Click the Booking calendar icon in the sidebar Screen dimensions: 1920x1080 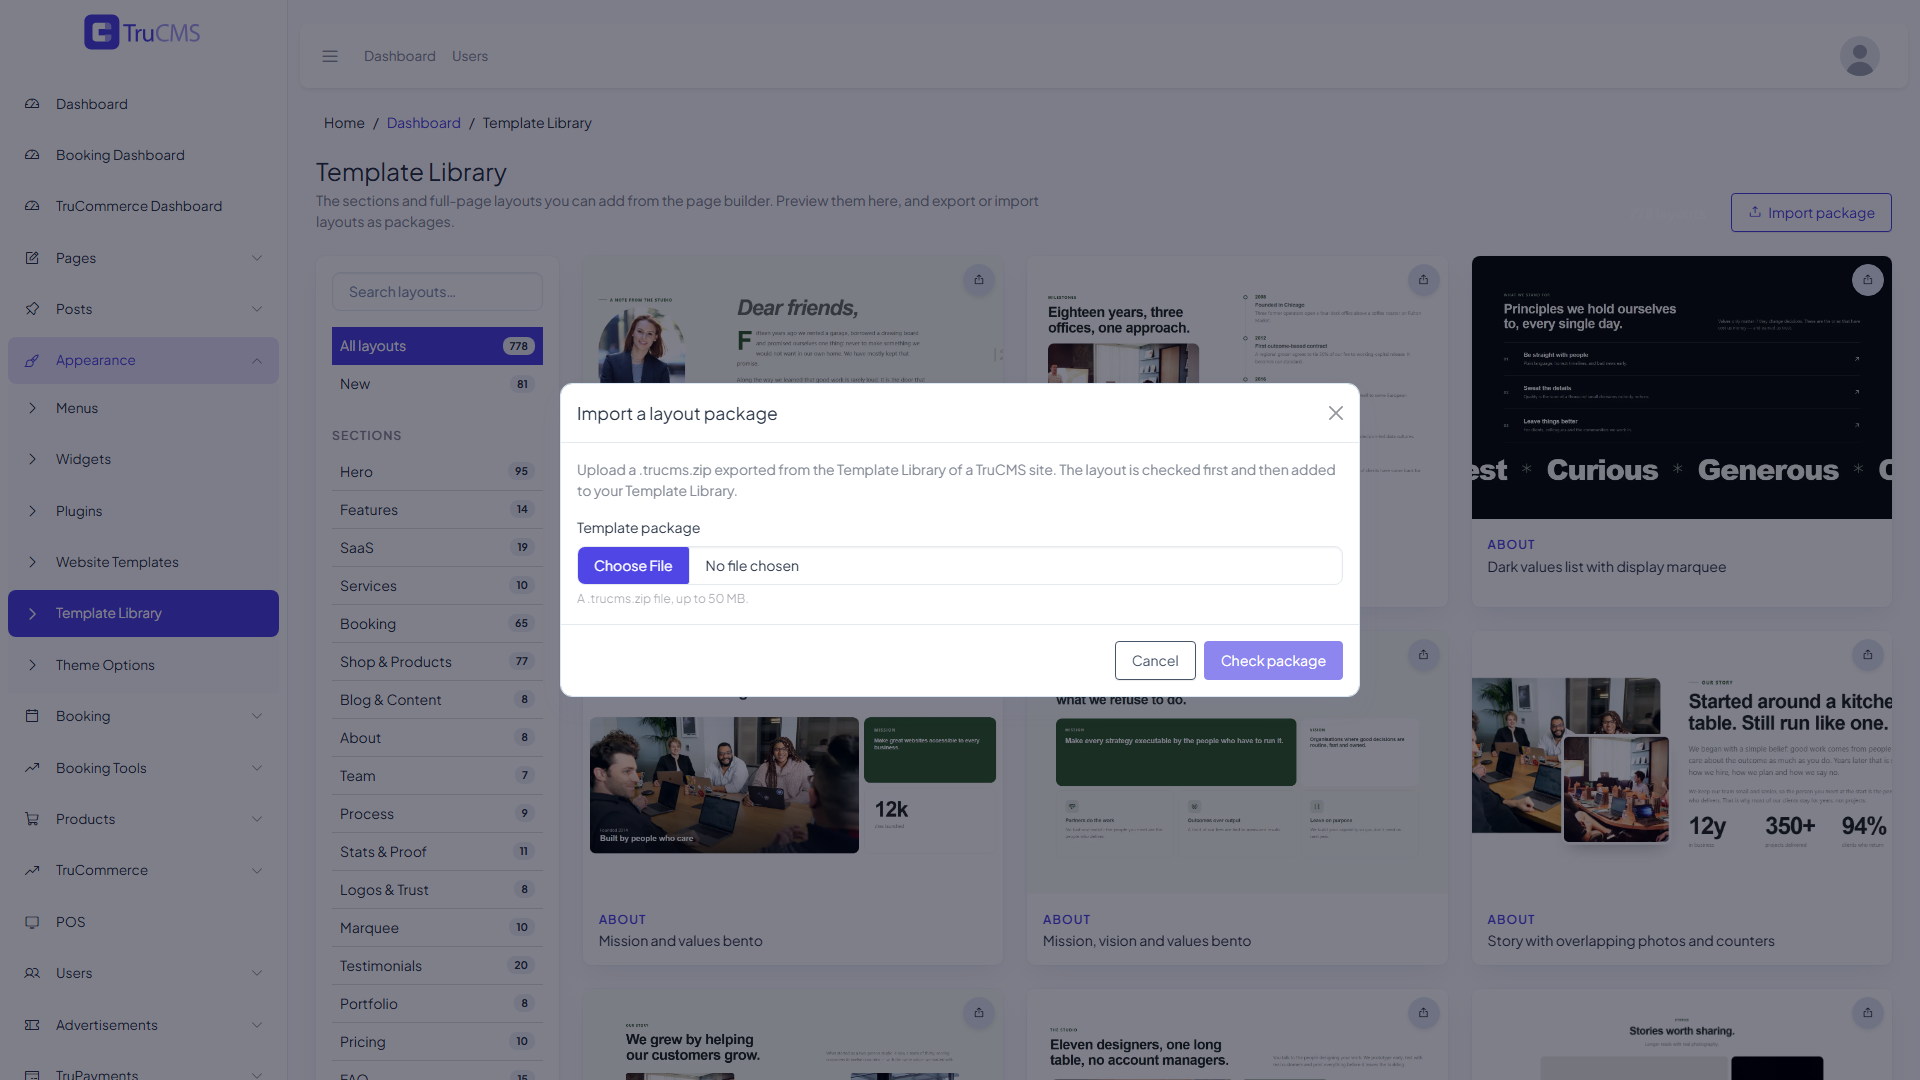[32, 716]
